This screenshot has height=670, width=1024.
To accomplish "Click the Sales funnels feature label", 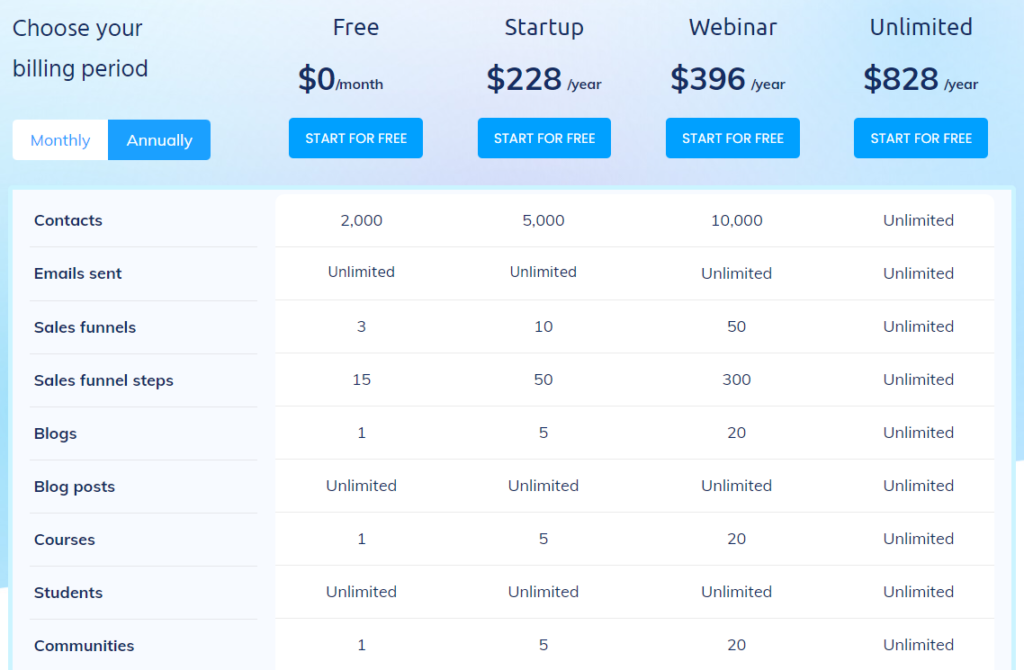I will pos(85,327).
